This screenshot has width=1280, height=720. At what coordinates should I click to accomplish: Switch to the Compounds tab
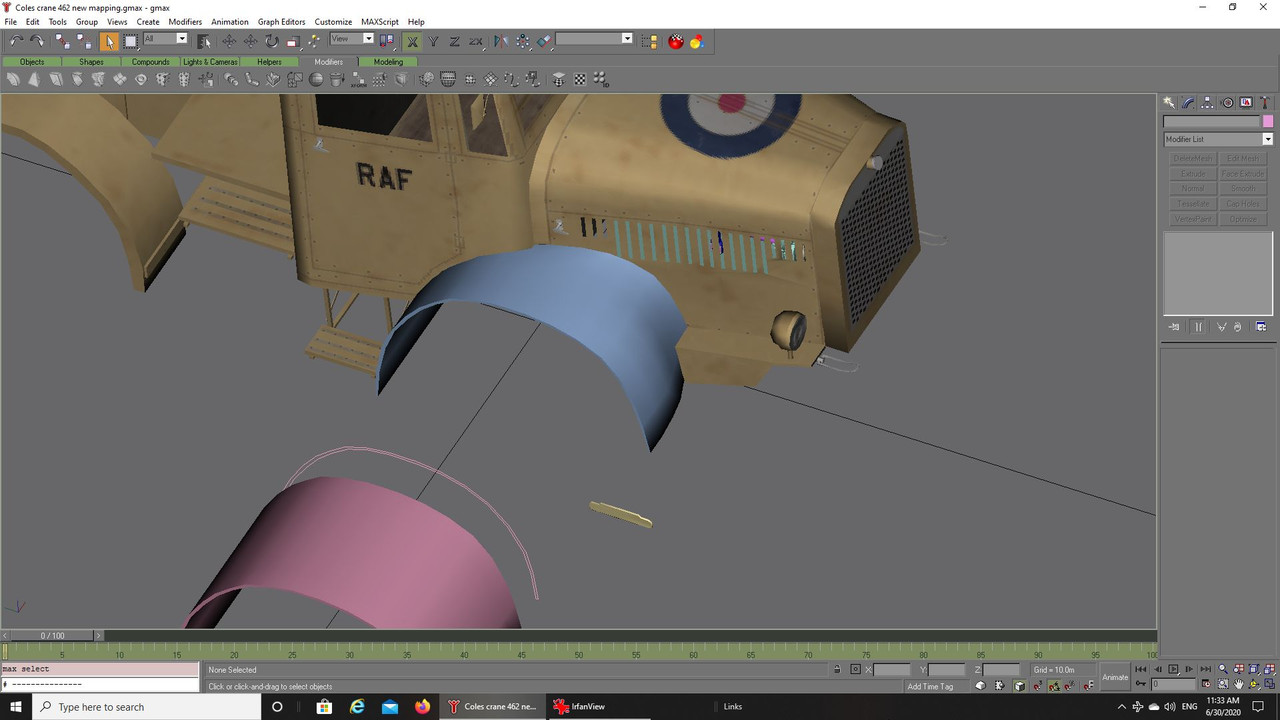(x=151, y=62)
